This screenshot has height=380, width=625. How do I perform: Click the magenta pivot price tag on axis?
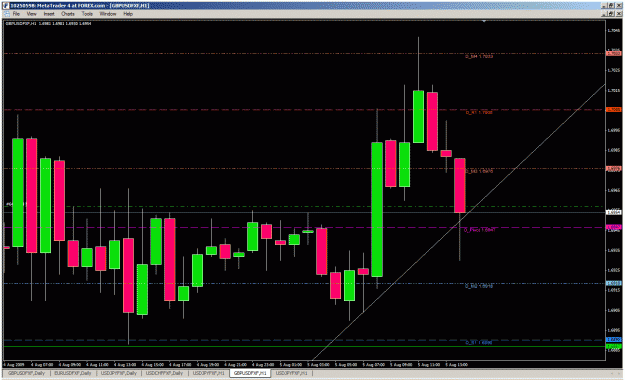(613, 227)
